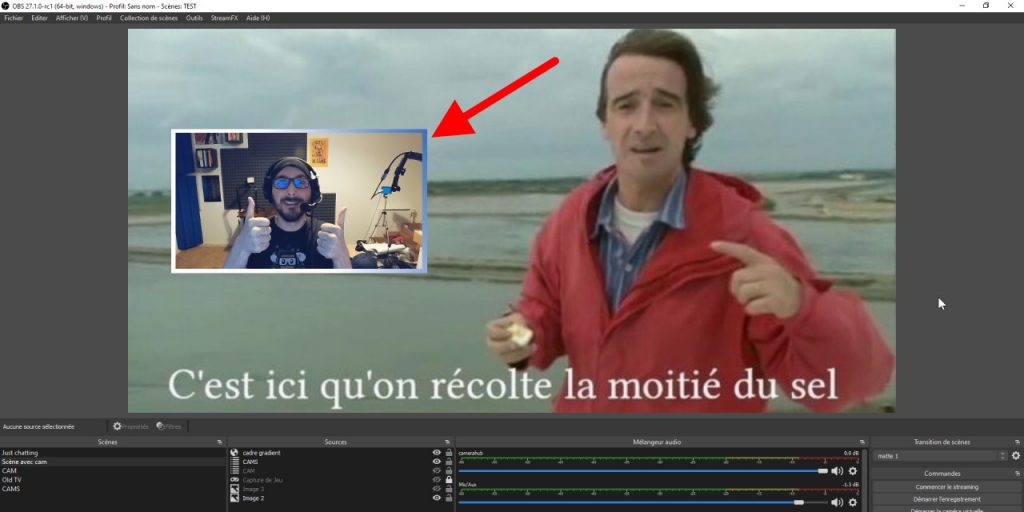Open the Afficher (V) menu
This screenshot has width=1024, height=512.
click(x=72, y=18)
